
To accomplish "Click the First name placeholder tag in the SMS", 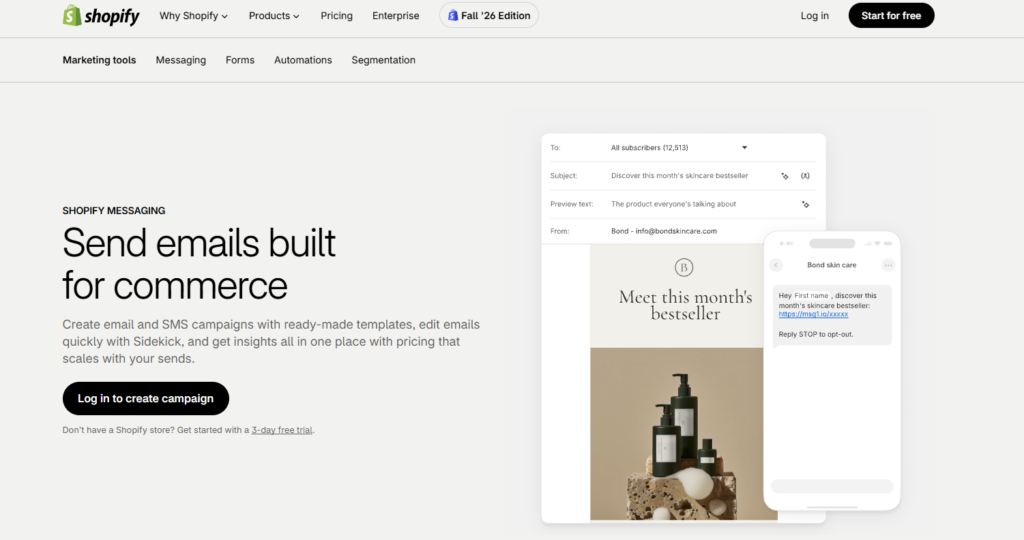I will [811, 296].
